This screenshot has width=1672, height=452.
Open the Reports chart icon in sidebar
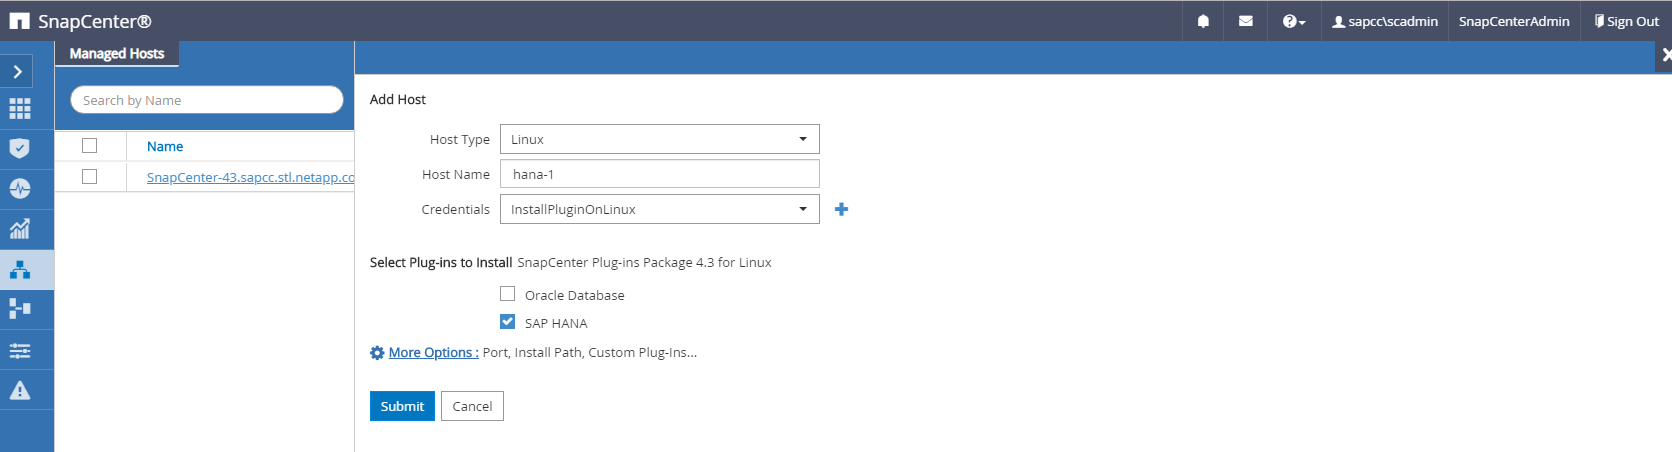click(x=20, y=229)
